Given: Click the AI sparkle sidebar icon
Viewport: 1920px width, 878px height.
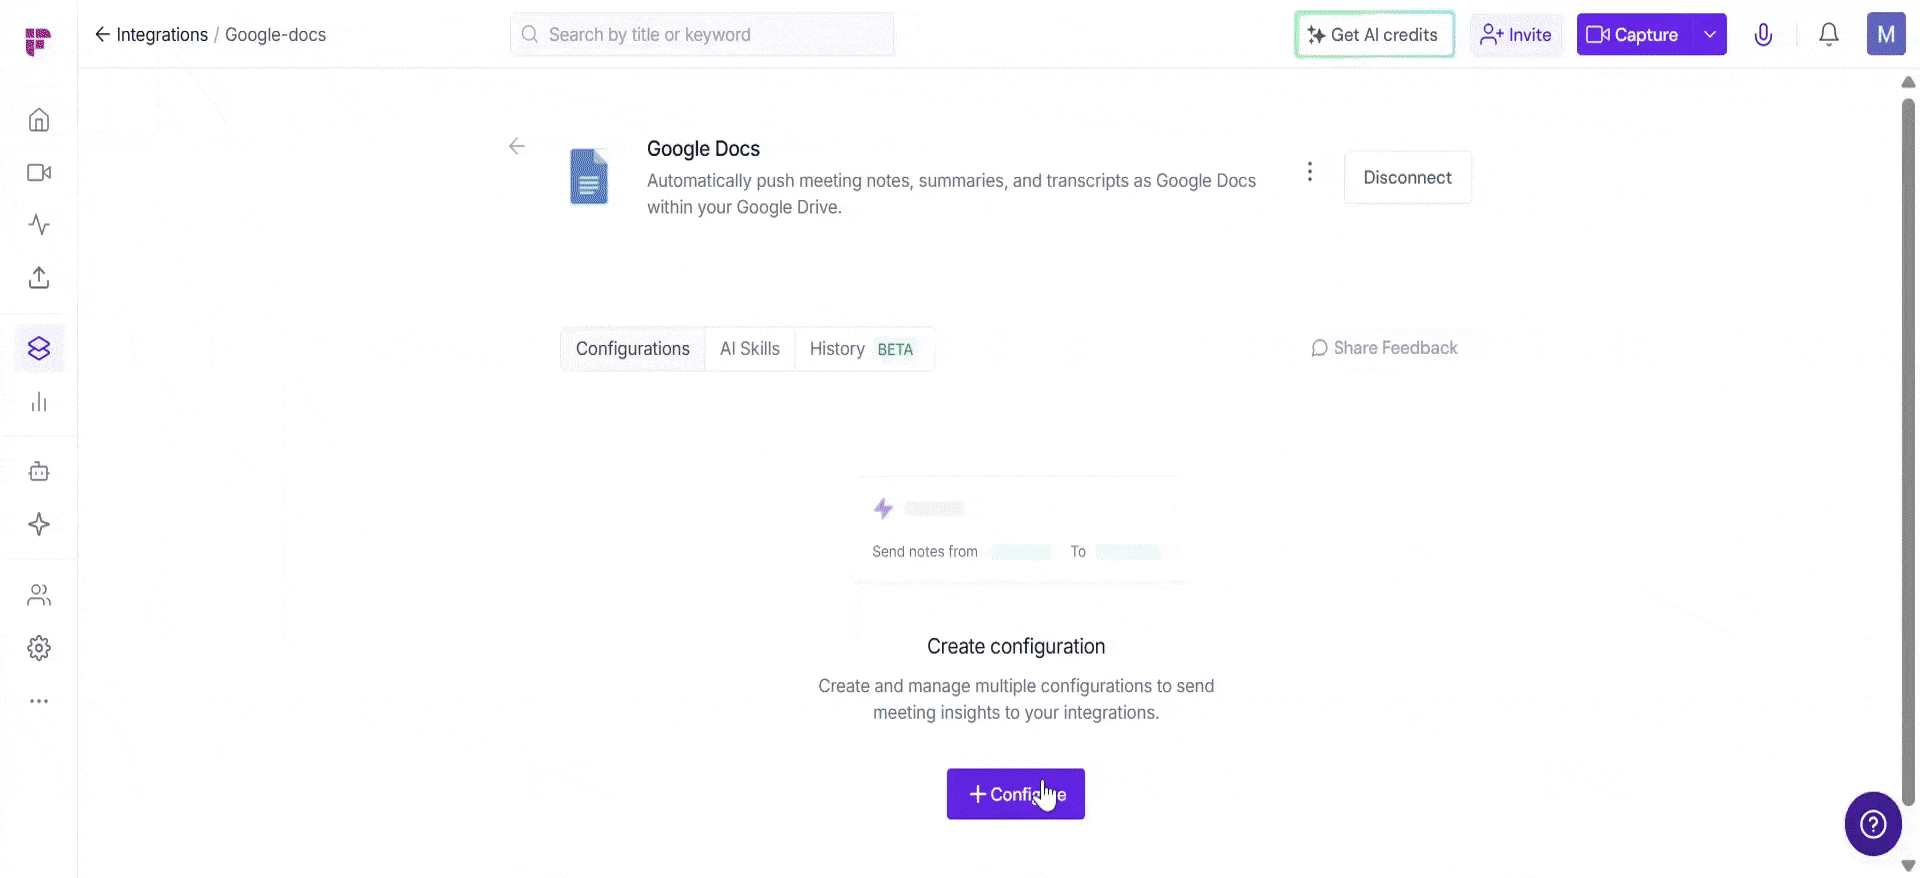Looking at the screenshot, I should coord(39,524).
